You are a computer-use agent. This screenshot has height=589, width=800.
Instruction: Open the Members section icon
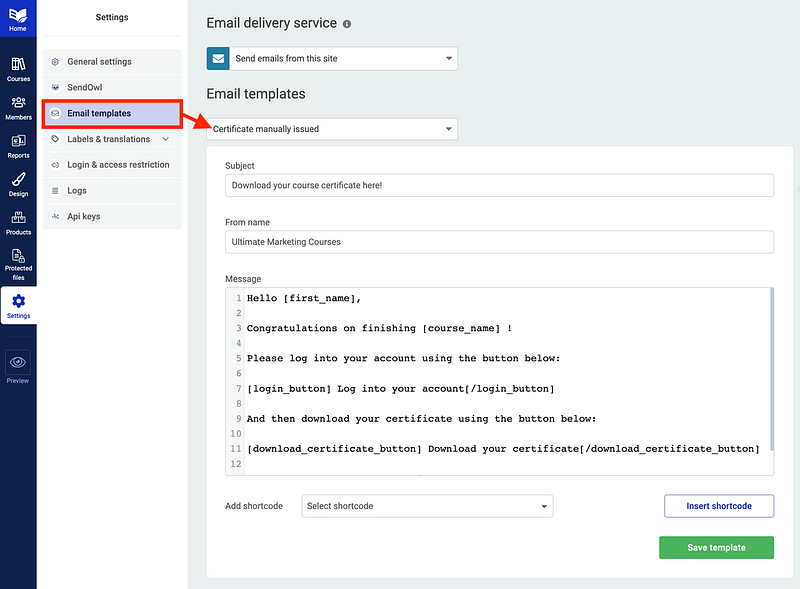tap(18, 108)
